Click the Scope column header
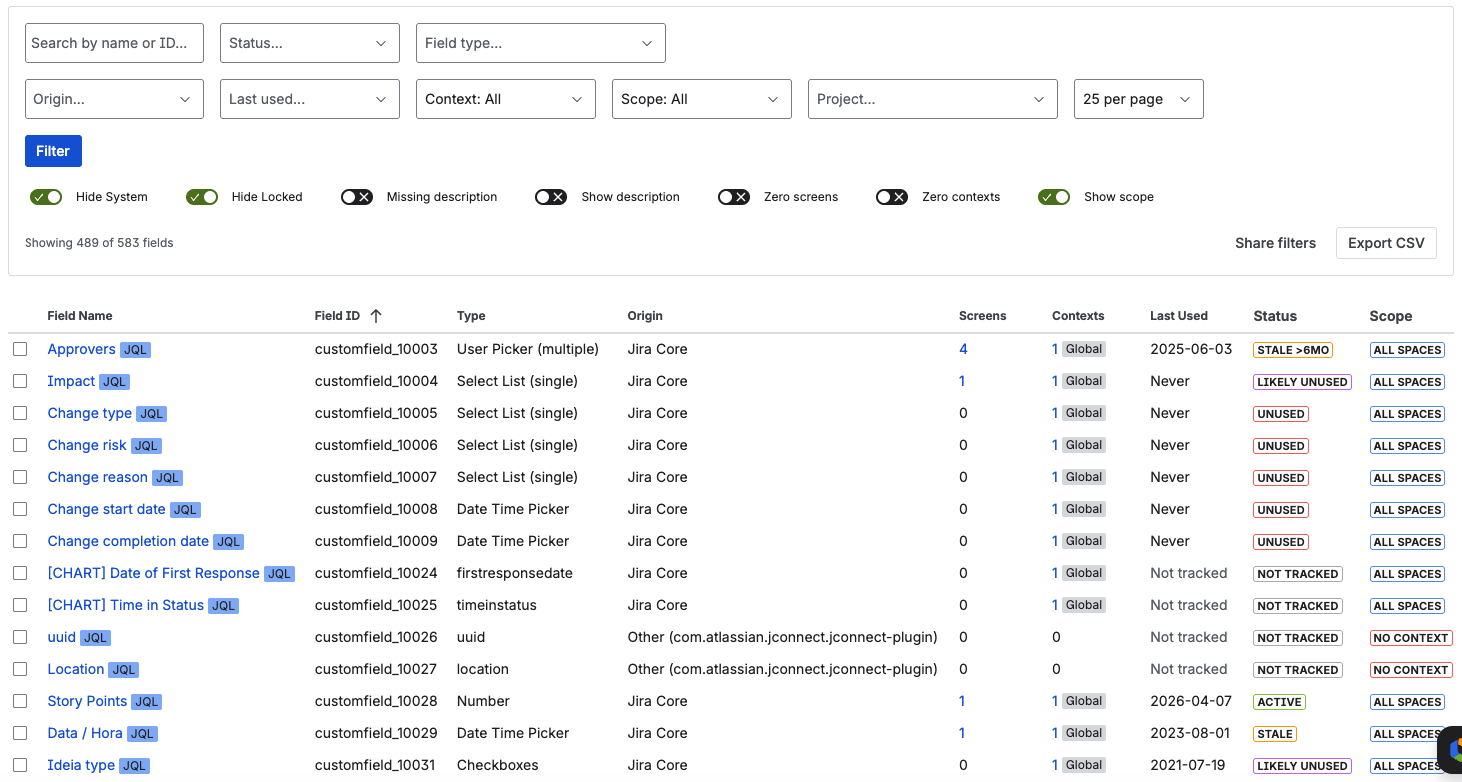 [1391, 316]
